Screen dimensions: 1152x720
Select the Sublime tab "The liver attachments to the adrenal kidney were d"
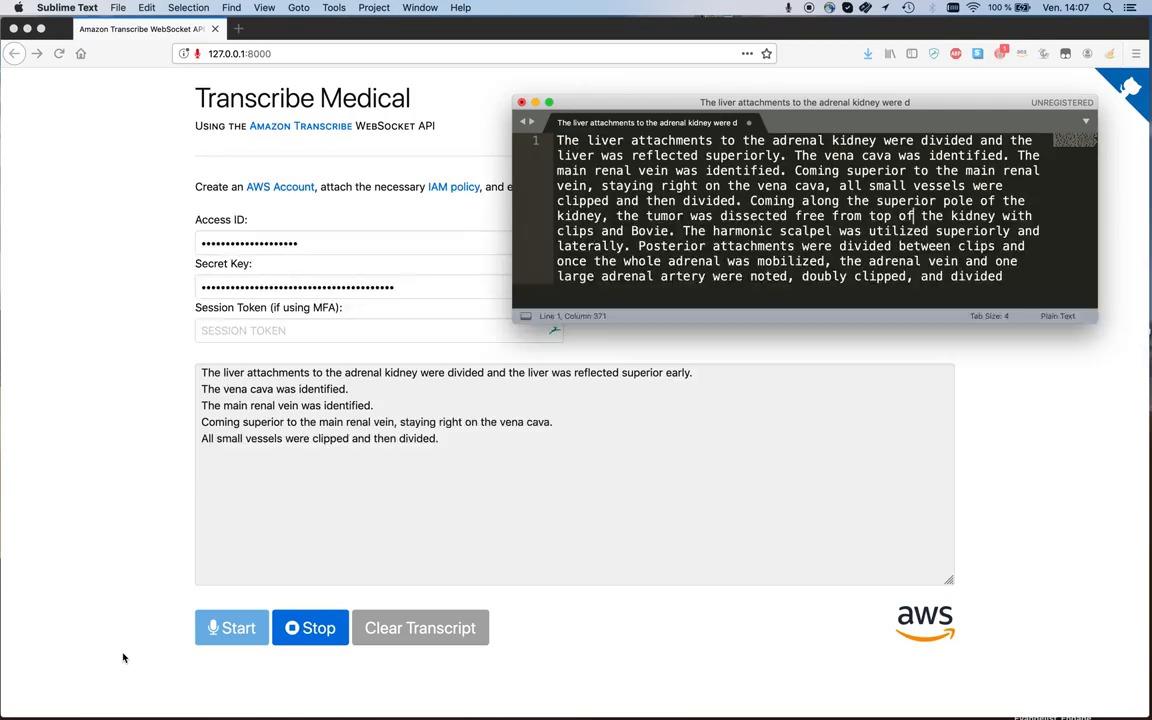[x=647, y=123]
